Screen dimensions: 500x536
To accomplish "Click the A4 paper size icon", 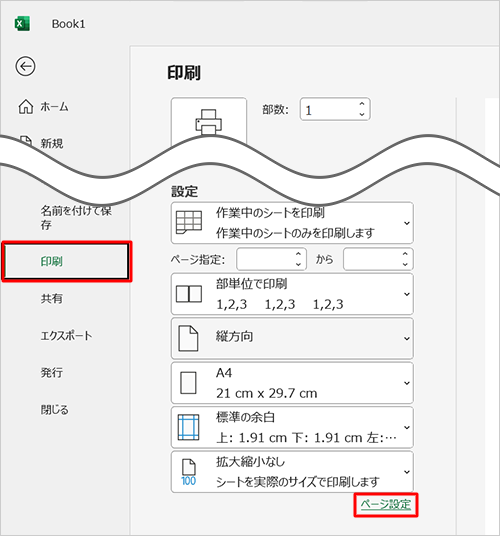I will [x=188, y=383].
